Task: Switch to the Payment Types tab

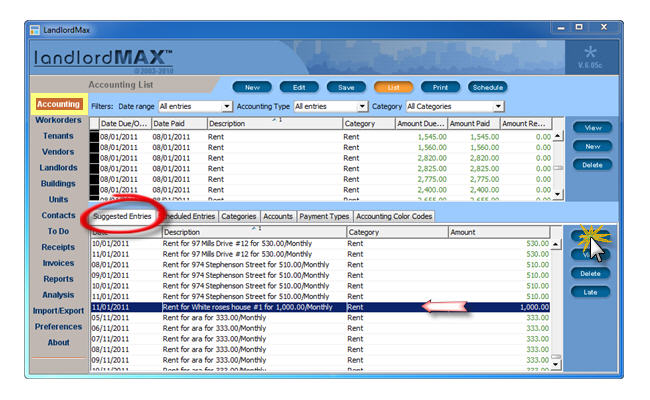Action: point(324,216)
